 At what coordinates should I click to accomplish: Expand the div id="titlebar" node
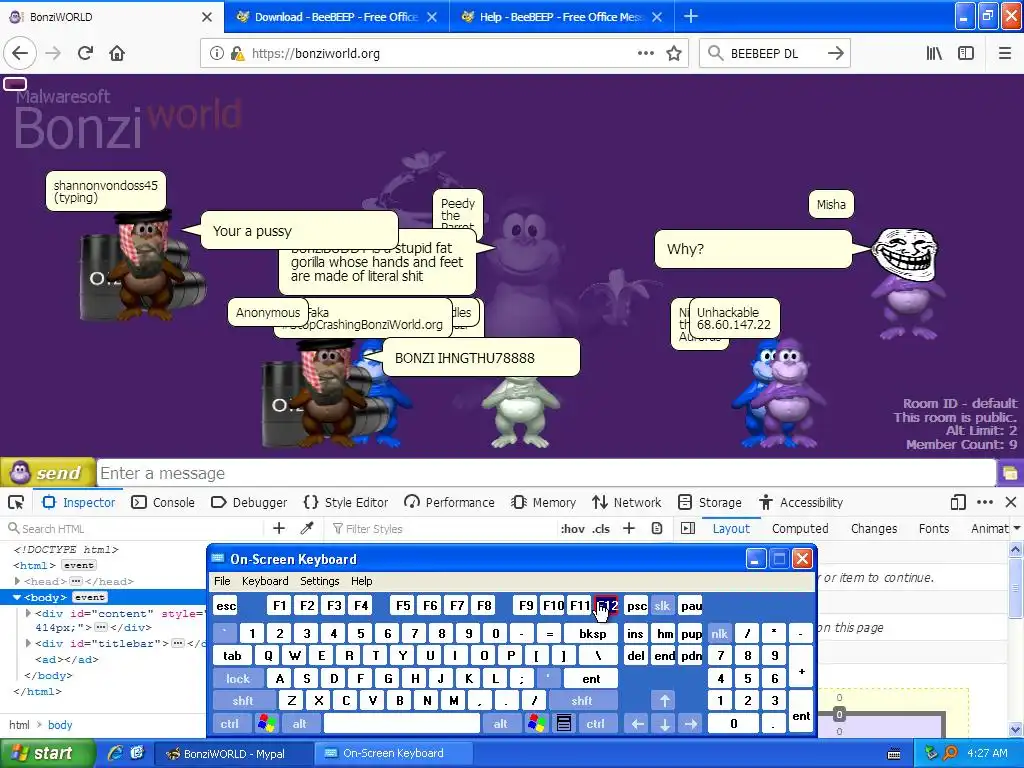[28, 643]
